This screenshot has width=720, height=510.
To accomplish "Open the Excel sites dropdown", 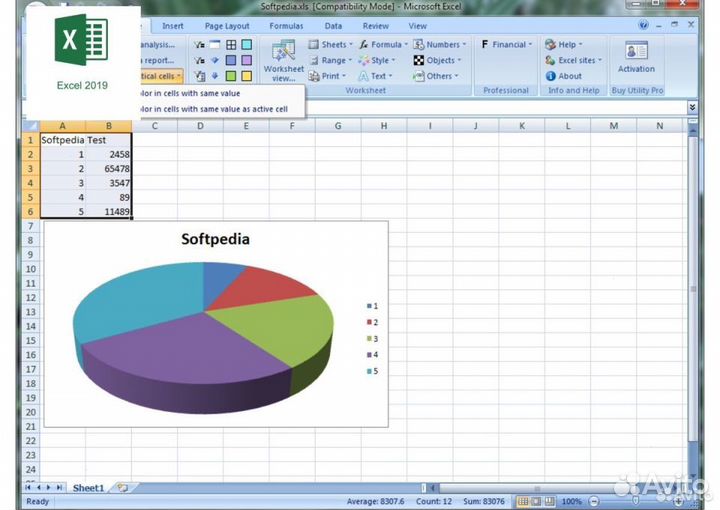I will pyautogui.click(x=573, y=60).
